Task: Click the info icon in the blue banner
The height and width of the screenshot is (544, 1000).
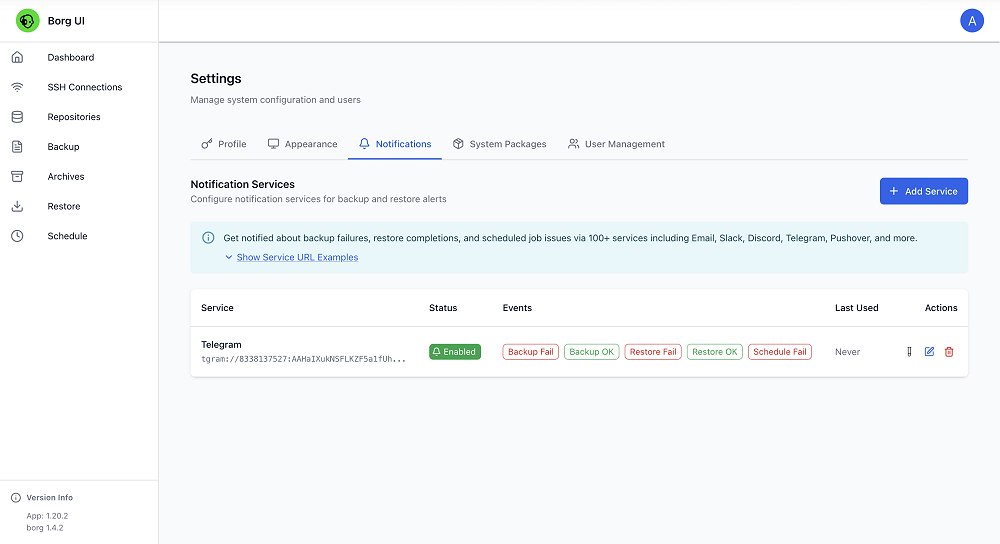Action: point(208,238)
